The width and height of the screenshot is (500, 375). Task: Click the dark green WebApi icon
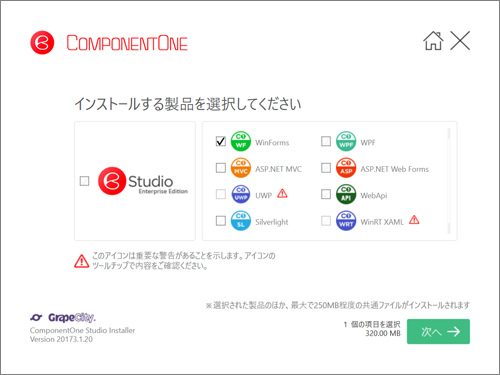(346, 194)
